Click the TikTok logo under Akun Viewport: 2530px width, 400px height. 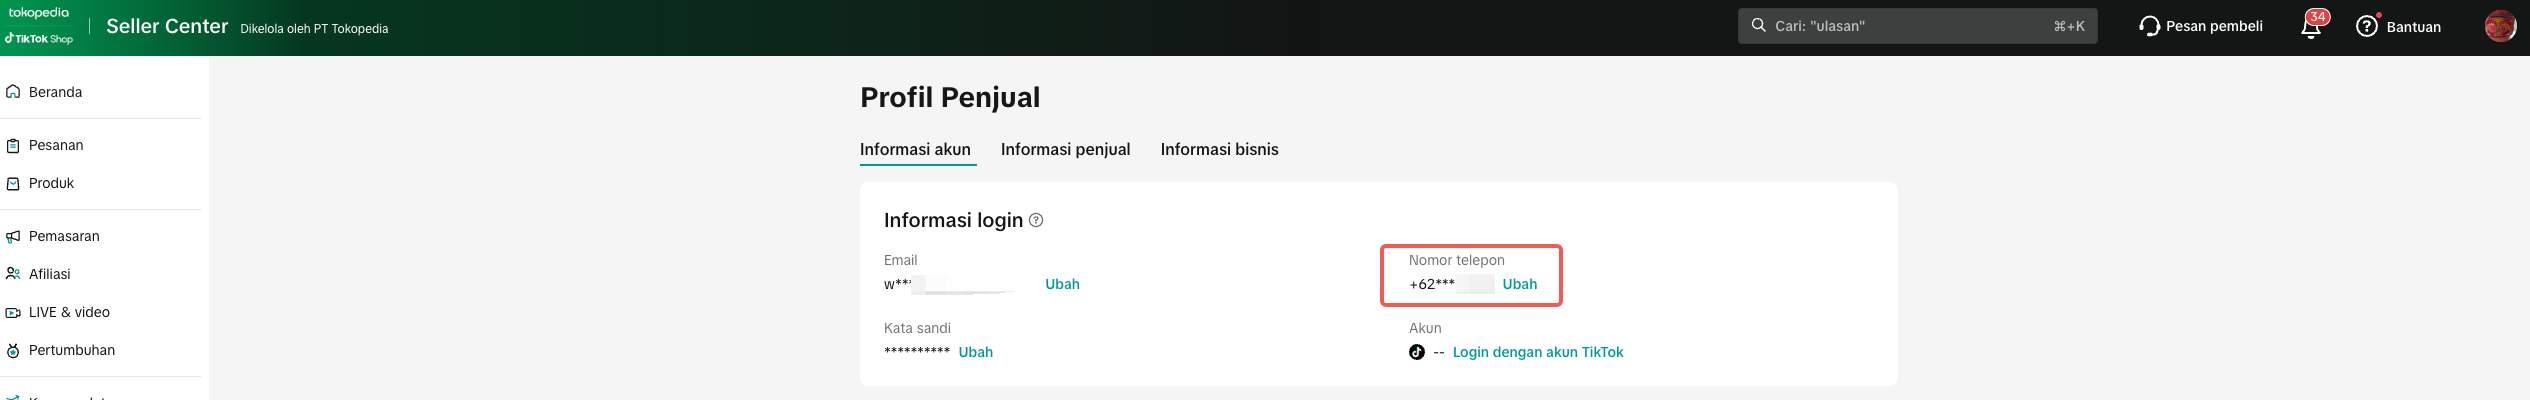click(1416, 352)
